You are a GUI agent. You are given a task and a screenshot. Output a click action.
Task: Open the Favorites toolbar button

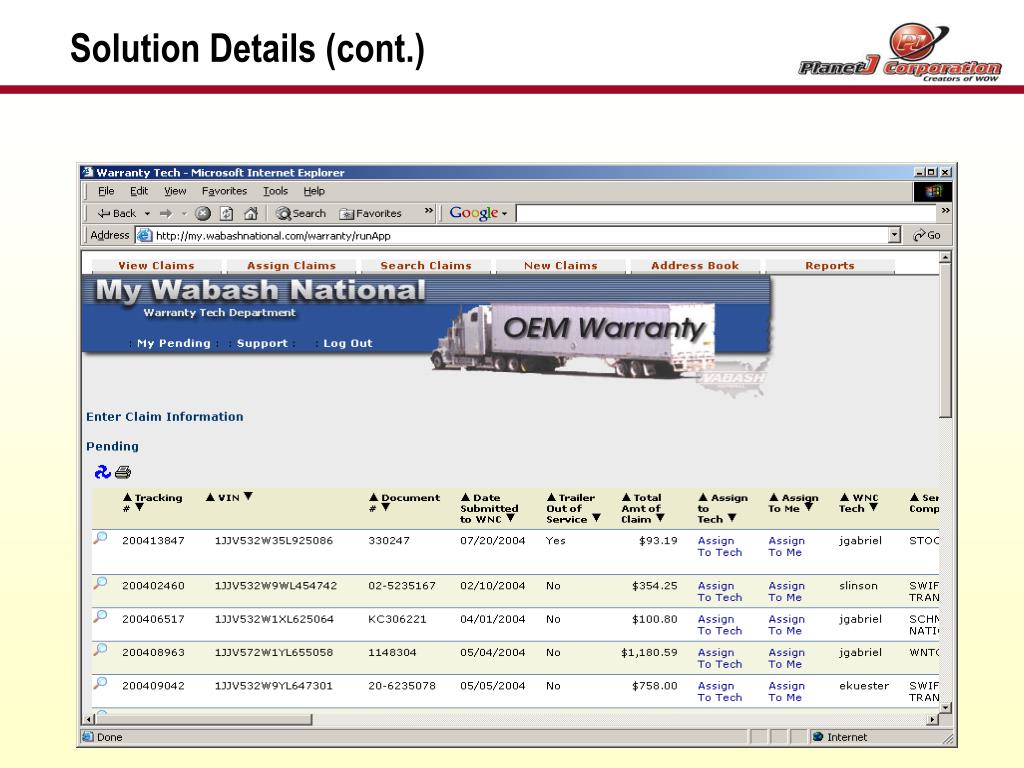point(370,214)
